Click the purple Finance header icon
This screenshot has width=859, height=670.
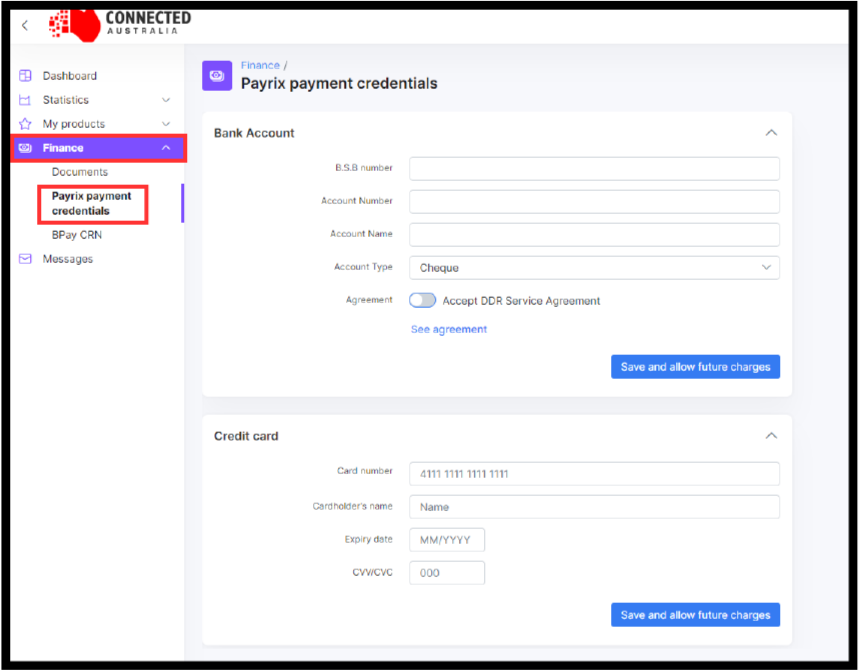click(x=217, y=76)
